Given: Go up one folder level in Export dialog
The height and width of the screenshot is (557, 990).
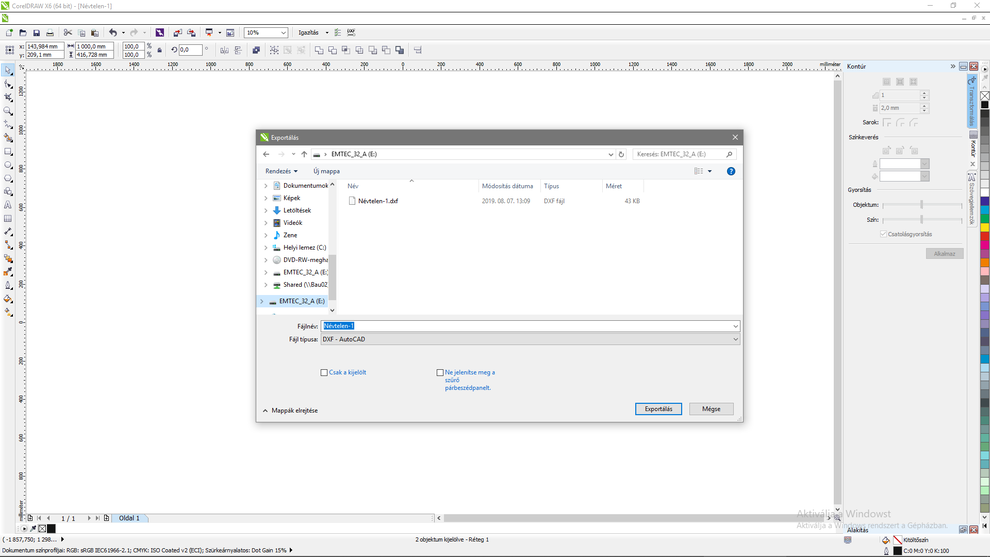Looking at the screenshot, I should click(304, 154).
